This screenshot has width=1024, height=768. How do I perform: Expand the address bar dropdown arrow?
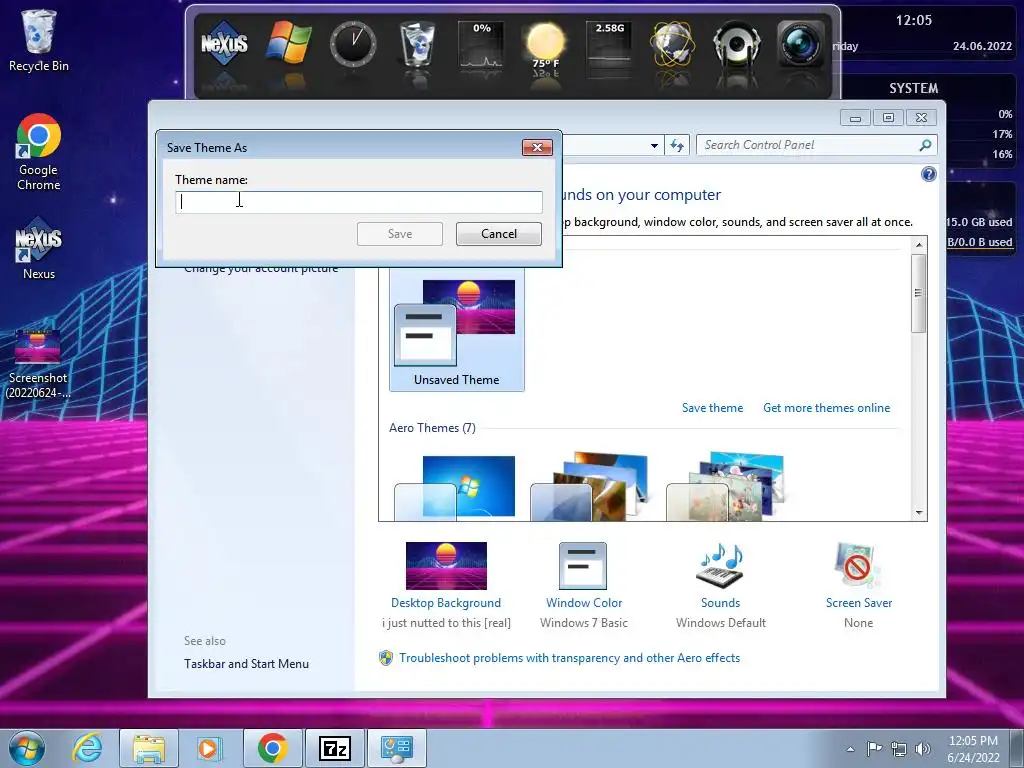tap(654, 146)
